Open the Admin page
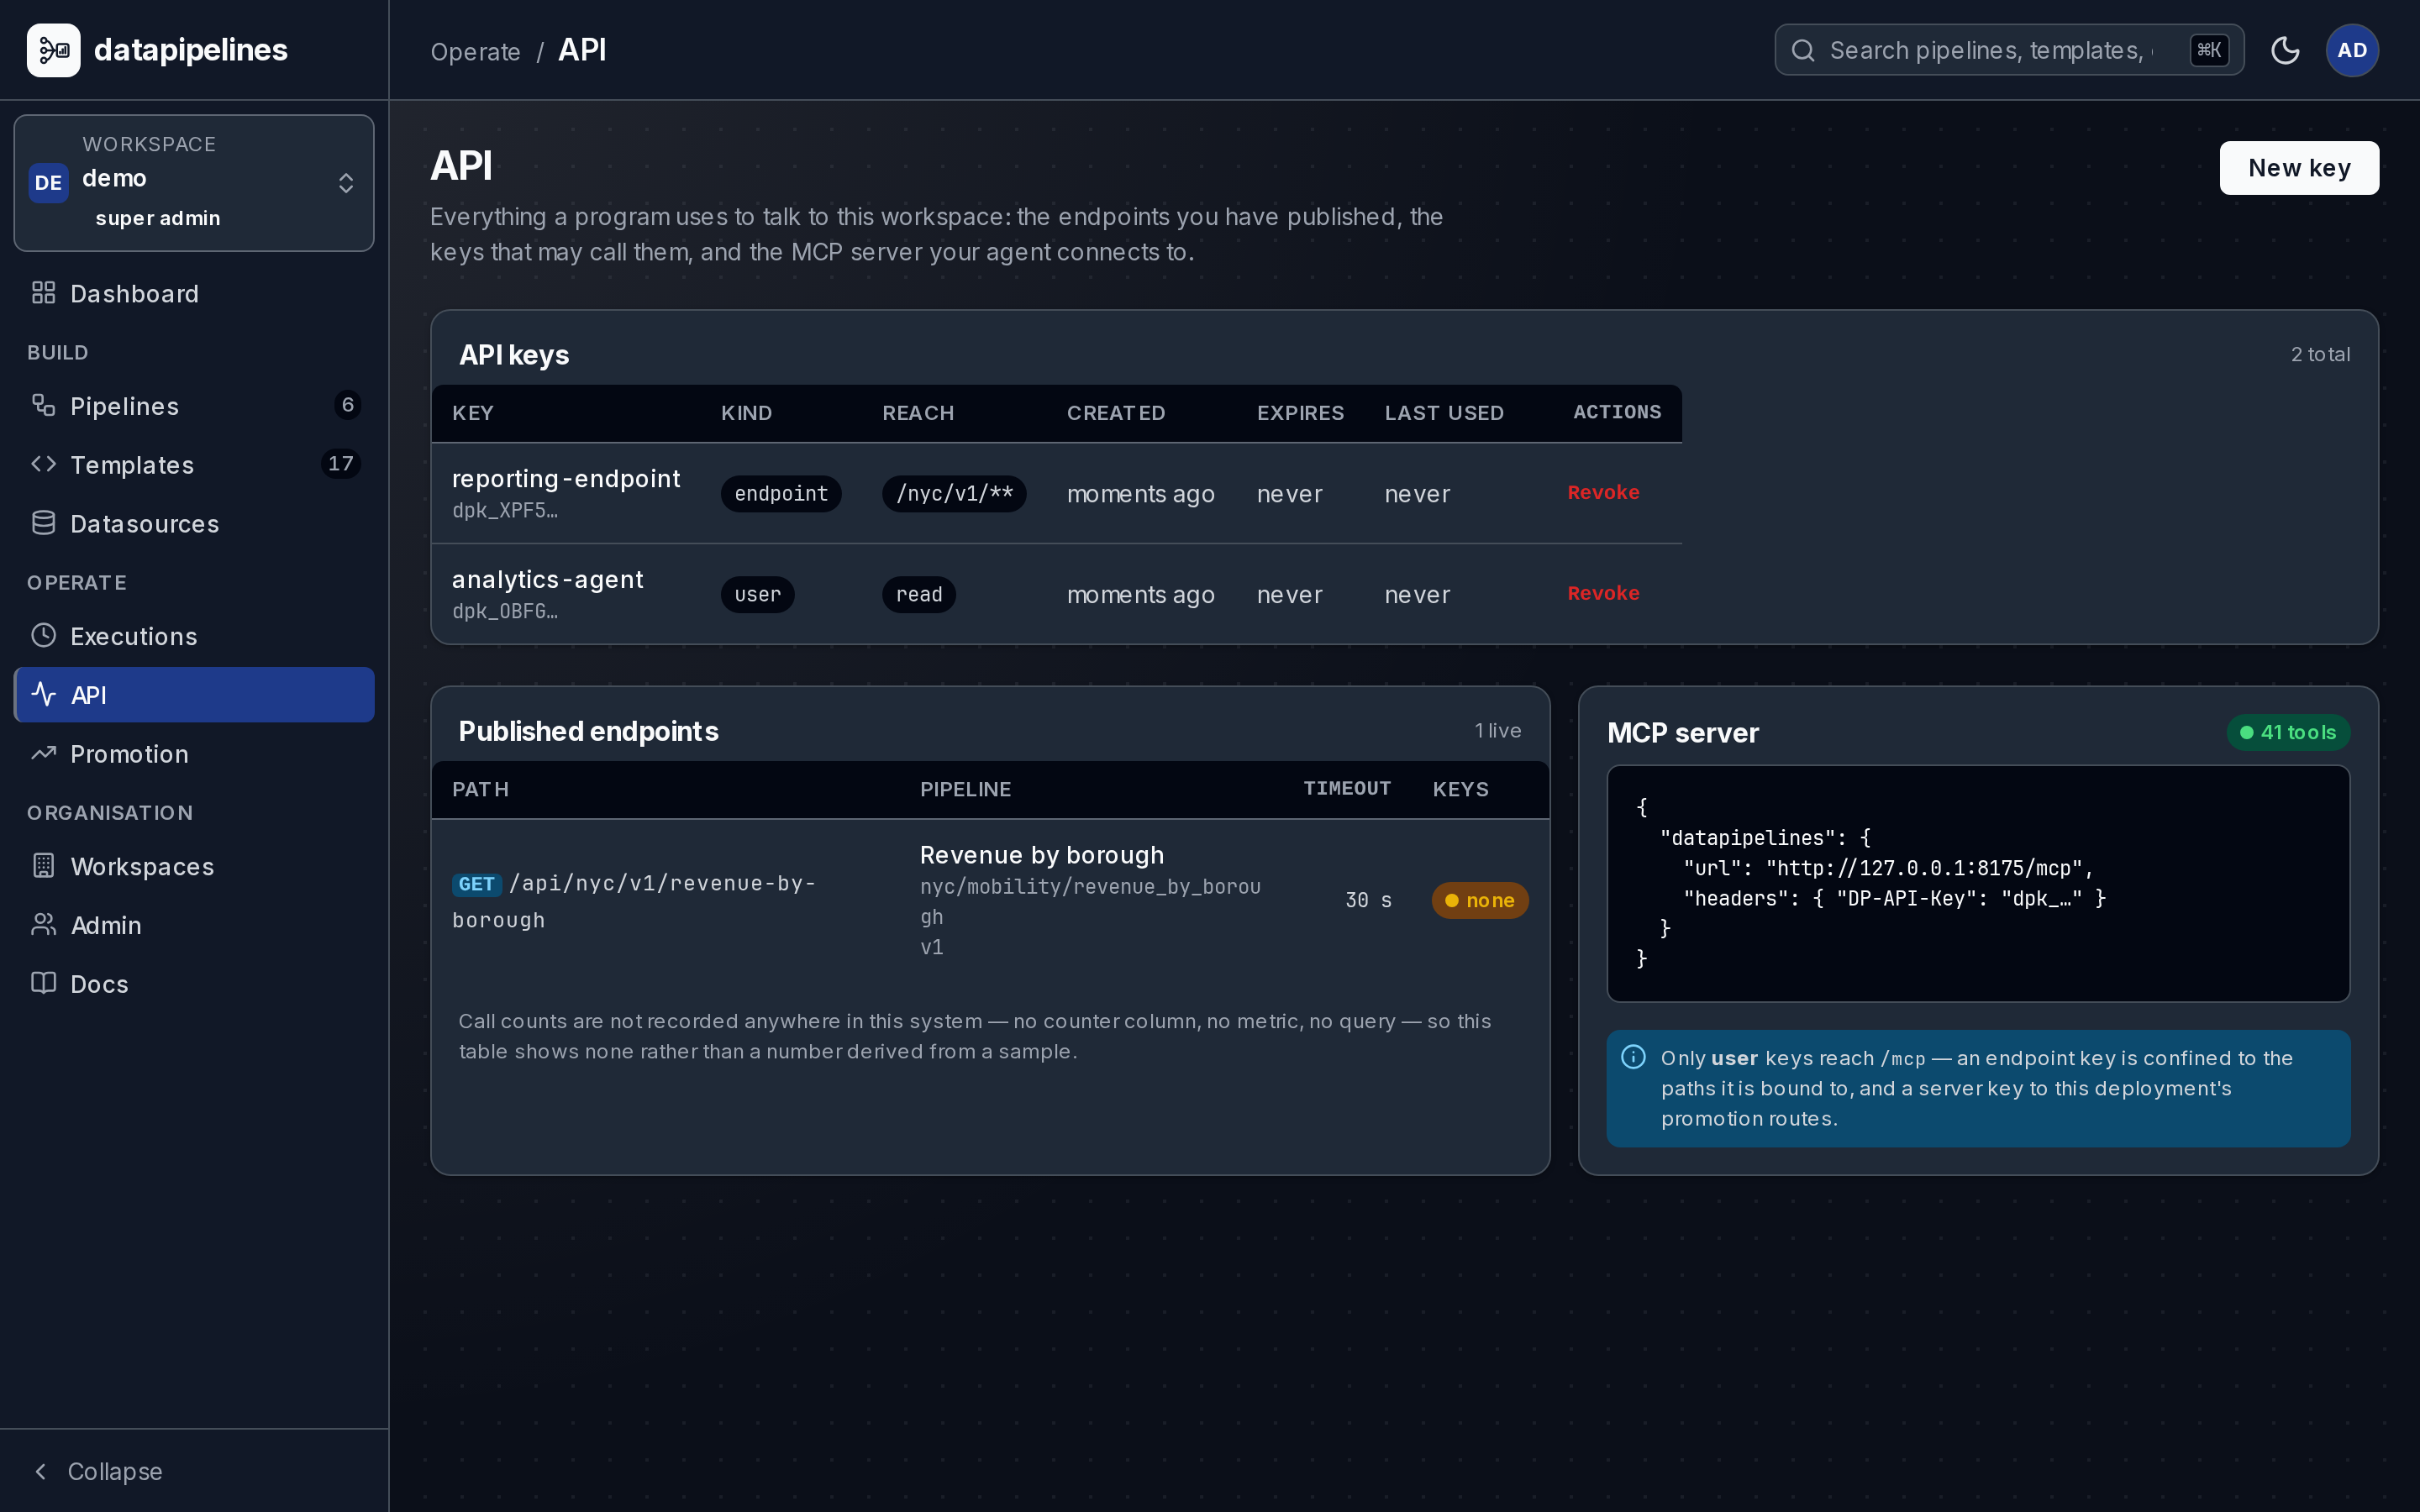This screenshot has height=1512, width=2420. (x=194, y=925)
